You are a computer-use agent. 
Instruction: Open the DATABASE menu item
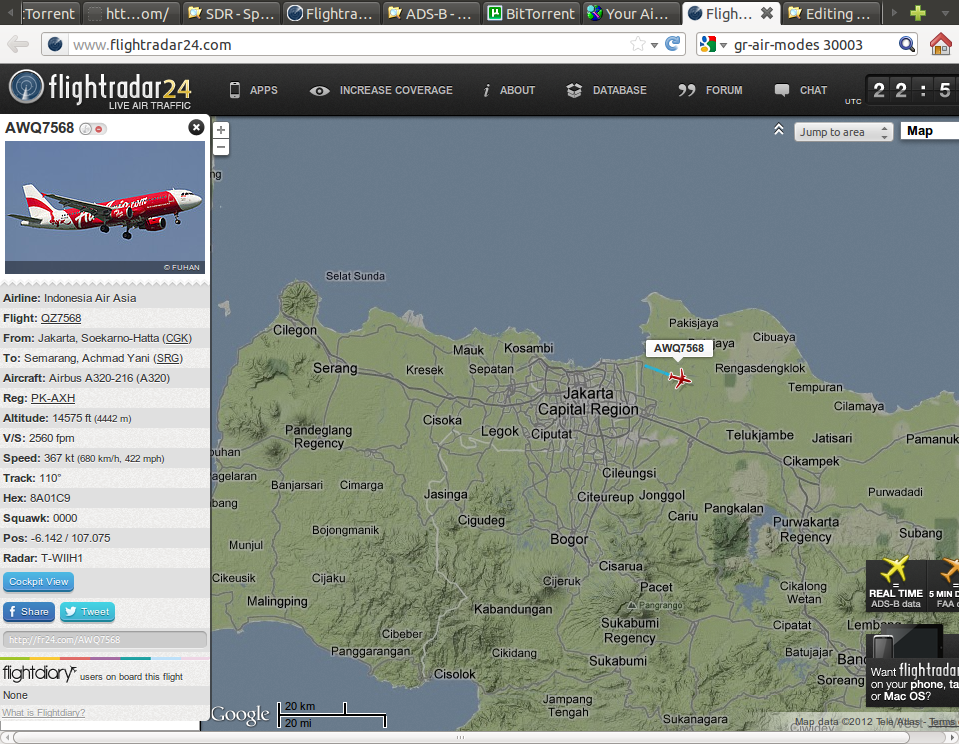click(606, 90)
